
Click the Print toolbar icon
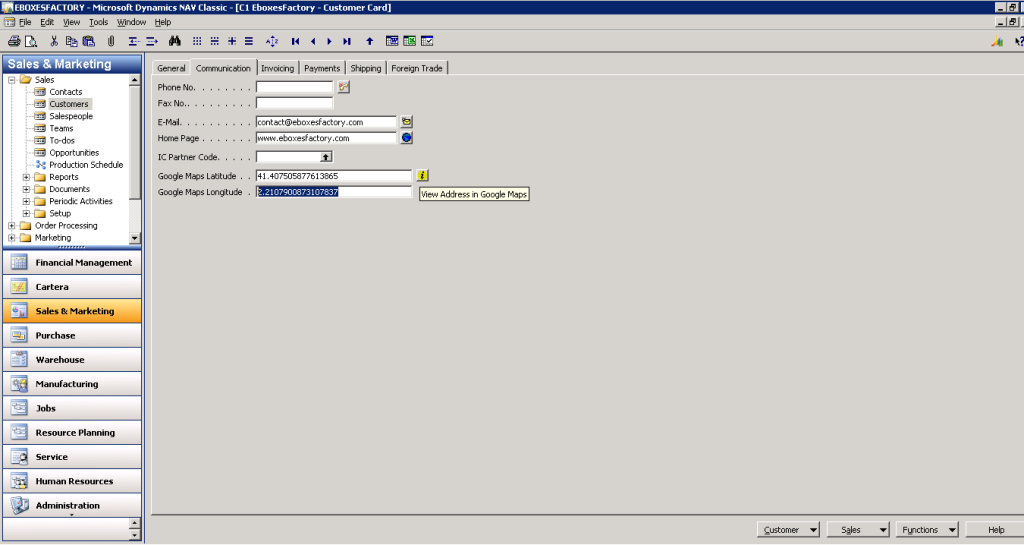[14, 41]
